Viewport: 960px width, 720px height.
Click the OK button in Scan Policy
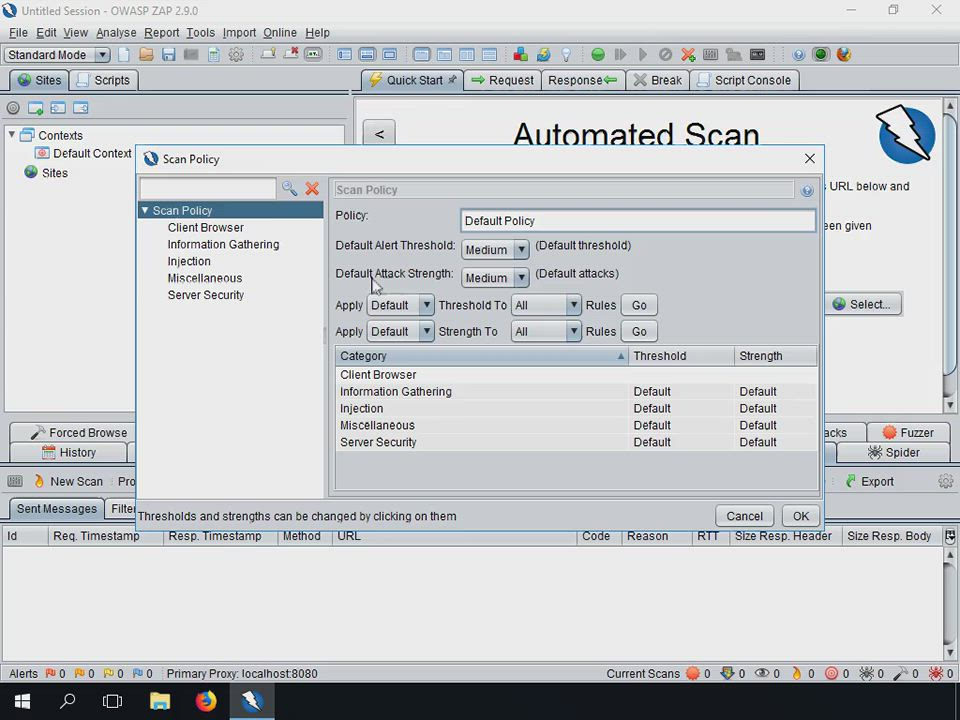pyautogui.click(x=800, y=516)
